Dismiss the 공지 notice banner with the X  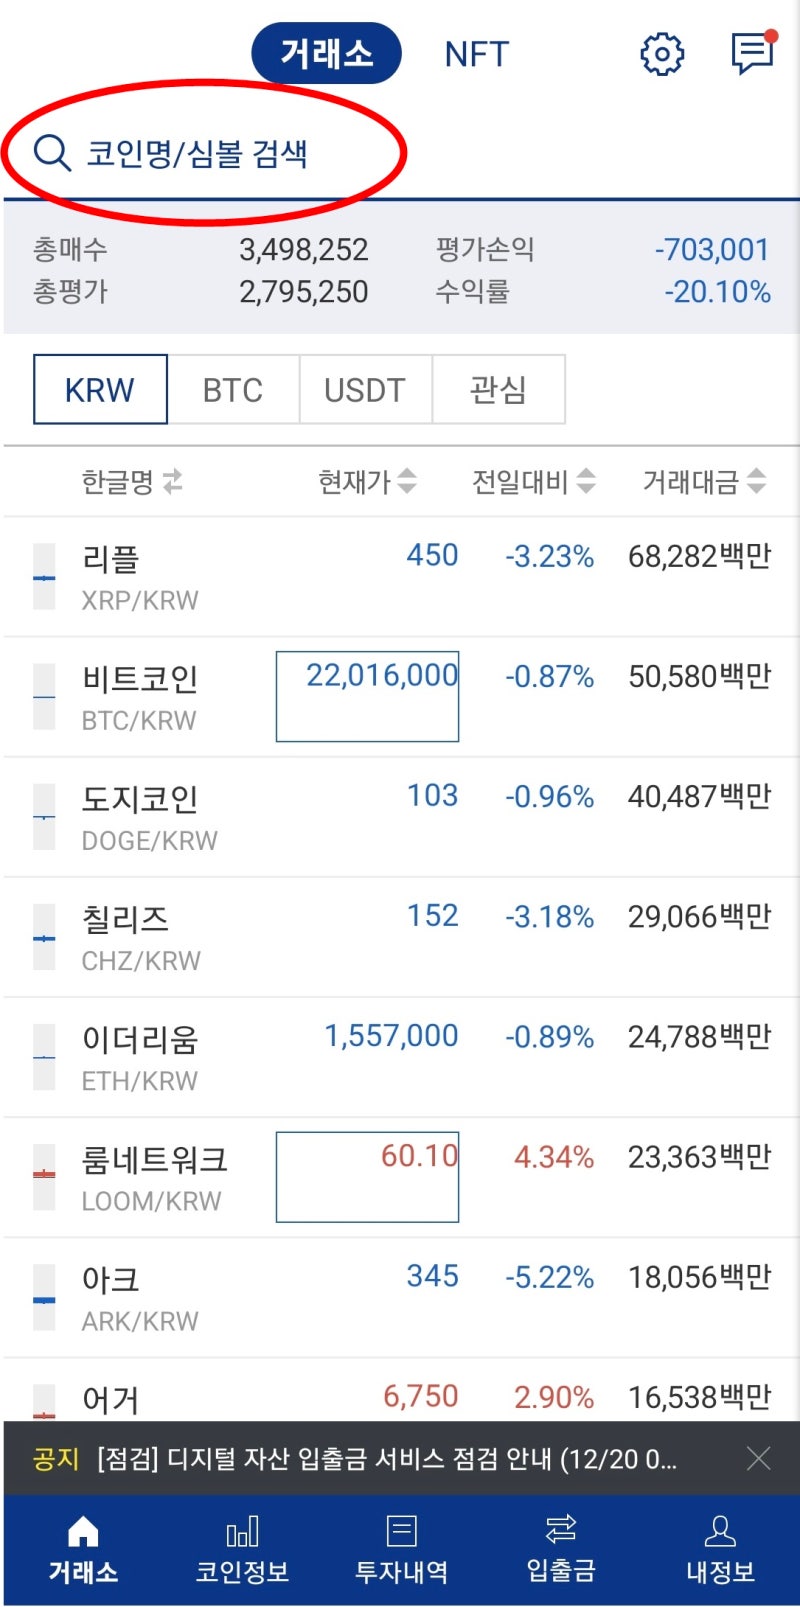[759, 1459]
